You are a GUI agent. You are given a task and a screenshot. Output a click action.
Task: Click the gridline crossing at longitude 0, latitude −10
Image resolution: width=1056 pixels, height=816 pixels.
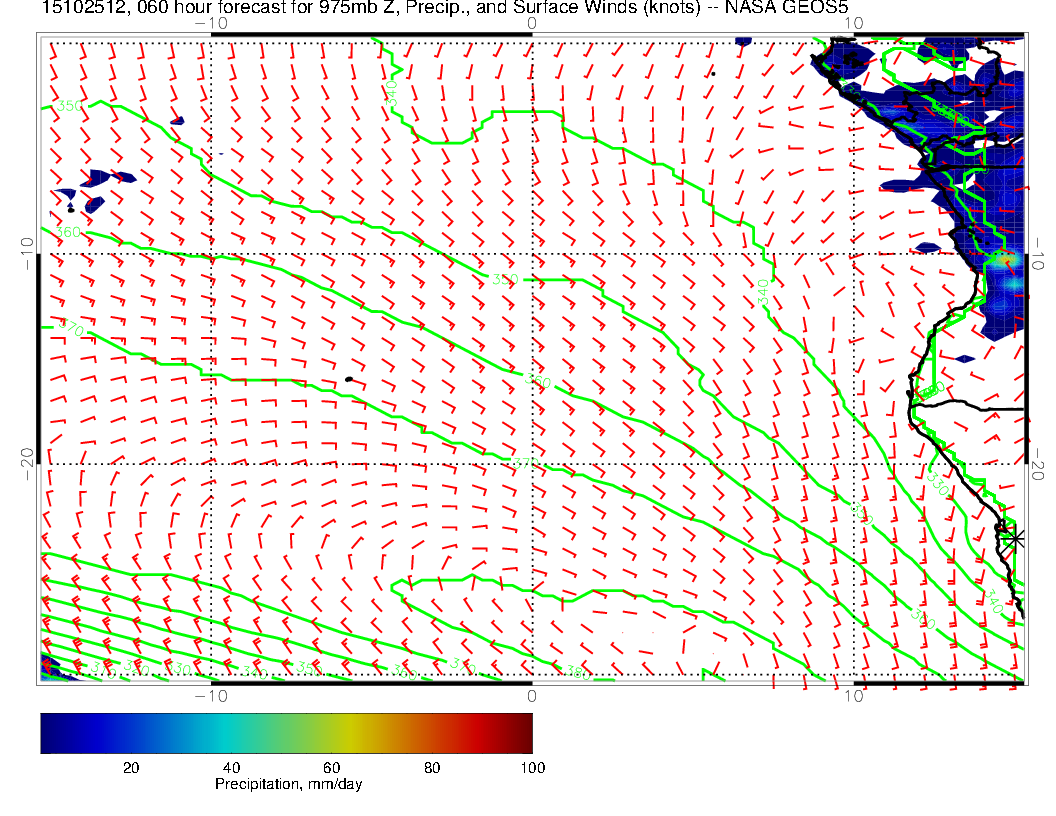point(531,254)
